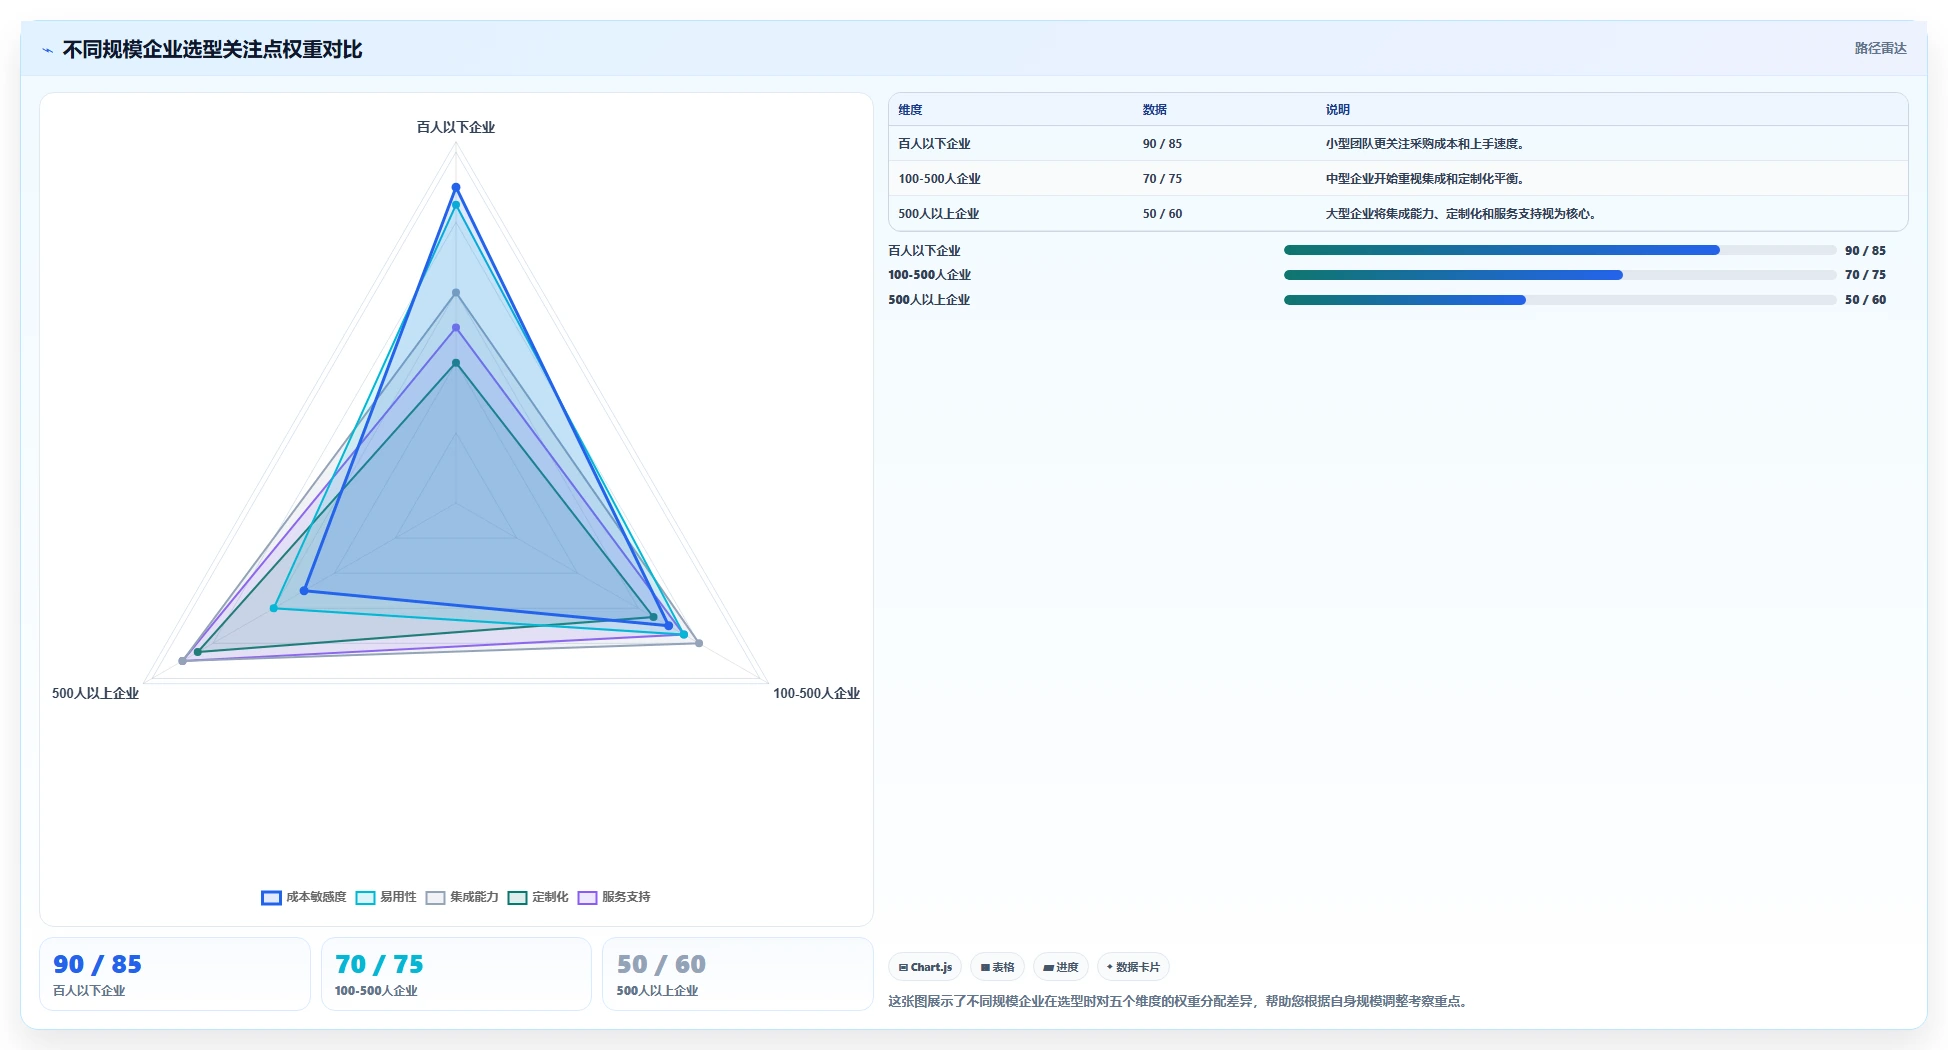Click the 说明 column header
The image size is (1948, 1050).
click(x=1338, y=110)
